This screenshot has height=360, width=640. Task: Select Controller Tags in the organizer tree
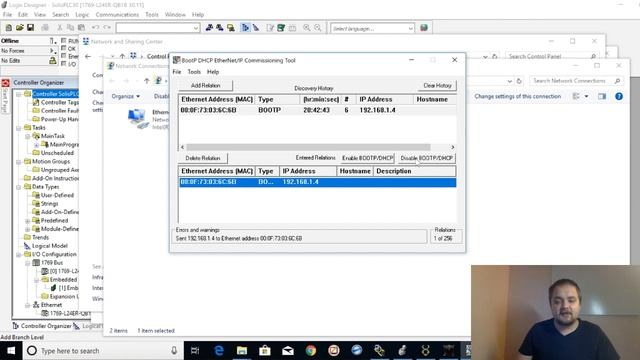coord(59,102)
